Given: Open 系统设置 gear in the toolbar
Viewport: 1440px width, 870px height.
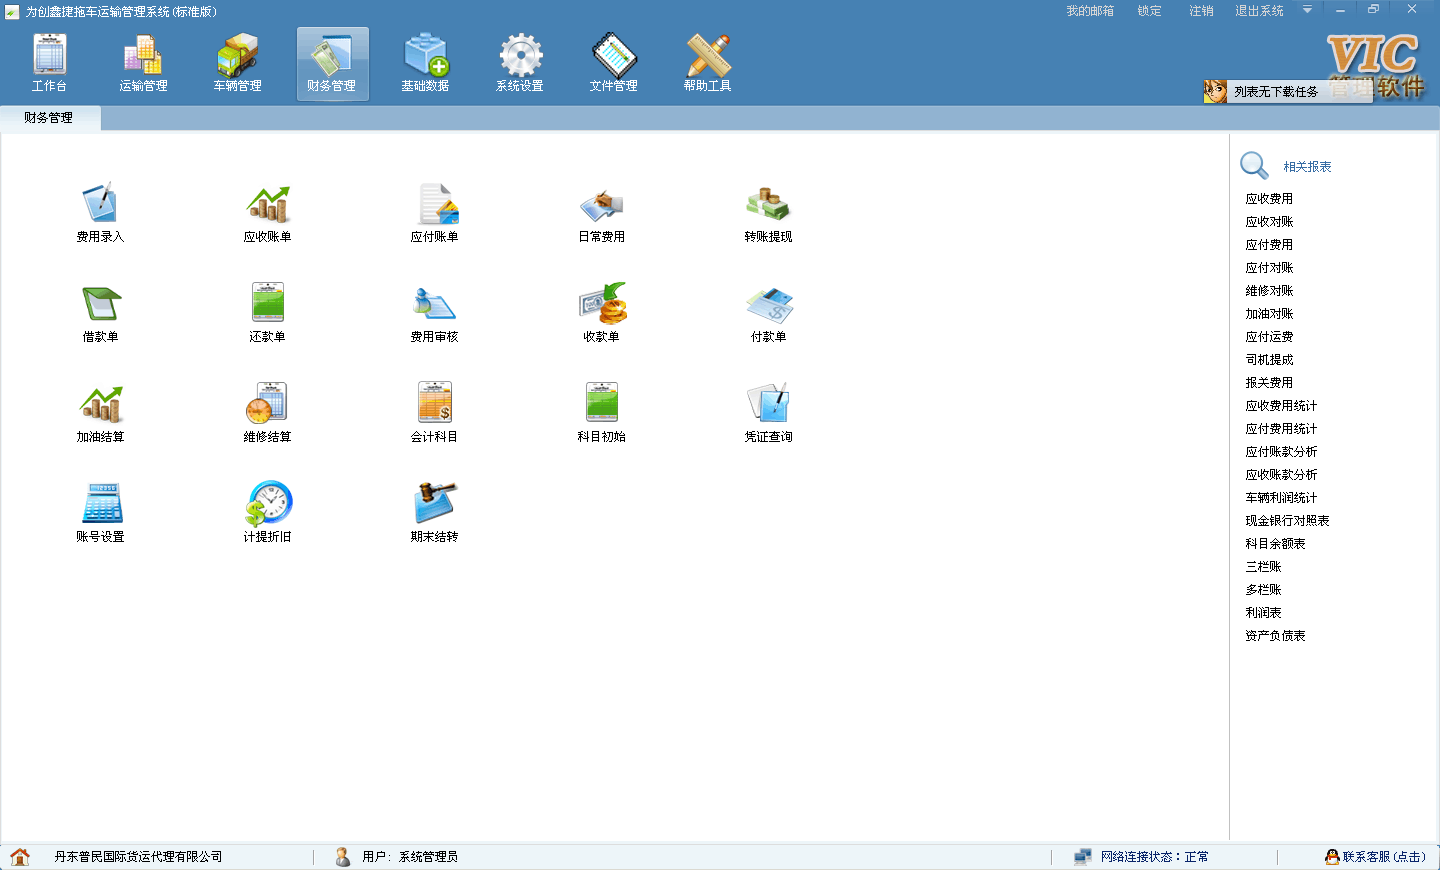Looking at the screenshot, I should tap(520, 64).
